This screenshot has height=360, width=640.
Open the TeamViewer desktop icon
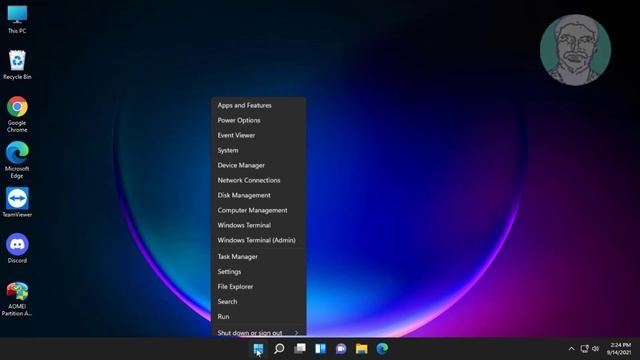tap(17, 202)
